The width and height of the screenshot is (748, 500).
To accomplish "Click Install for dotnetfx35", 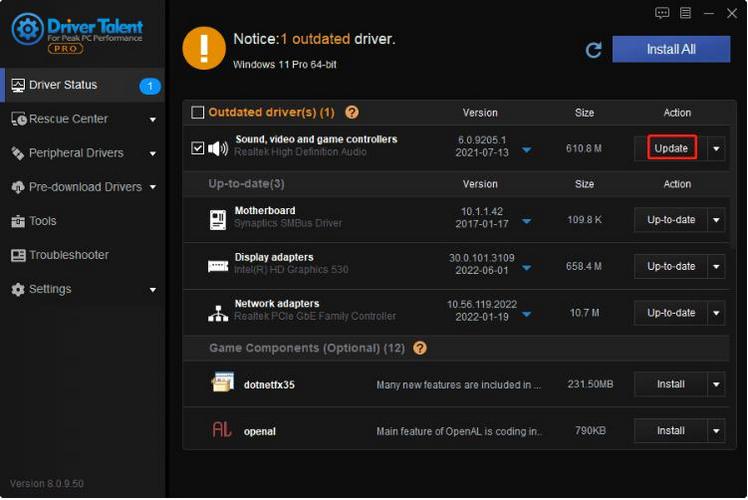I will coord(671,385).
